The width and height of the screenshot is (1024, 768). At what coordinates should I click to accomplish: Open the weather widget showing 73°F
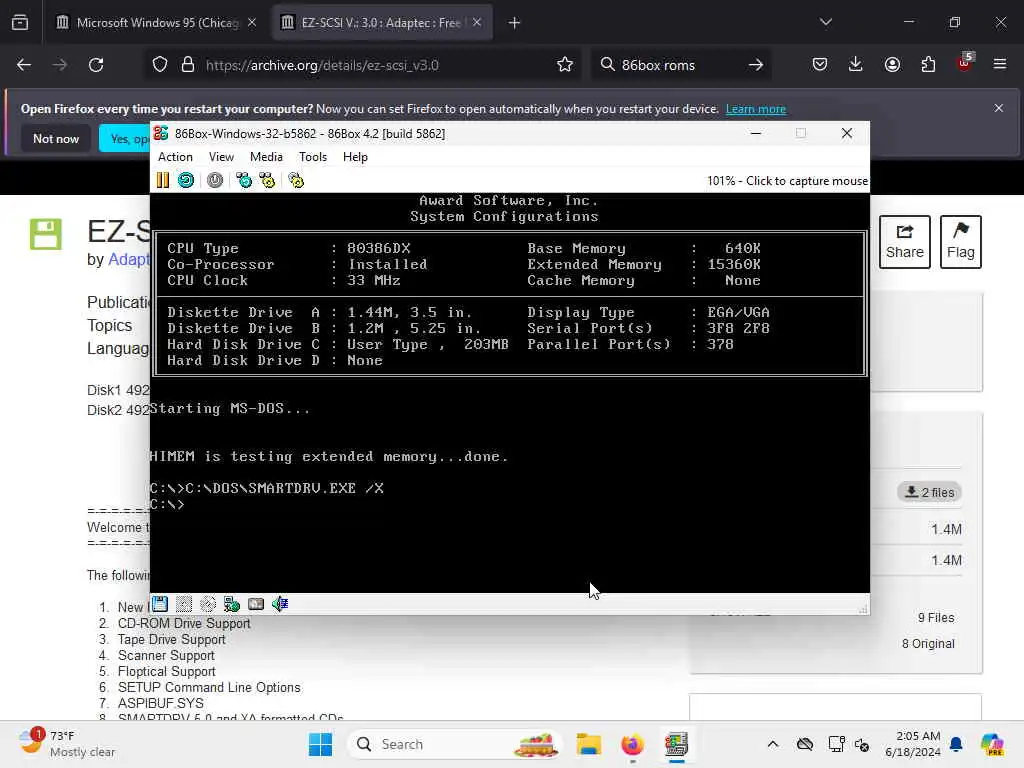coord(67,744)
